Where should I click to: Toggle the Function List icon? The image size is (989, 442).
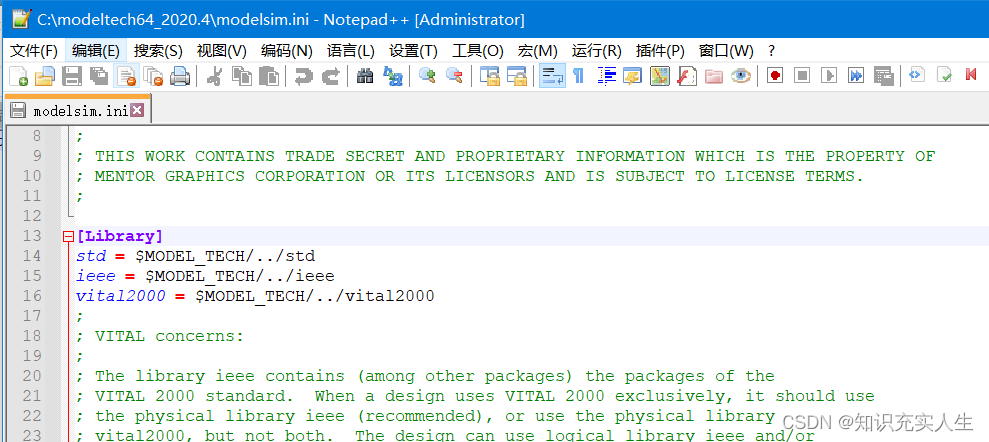click(x=686, y=76)
